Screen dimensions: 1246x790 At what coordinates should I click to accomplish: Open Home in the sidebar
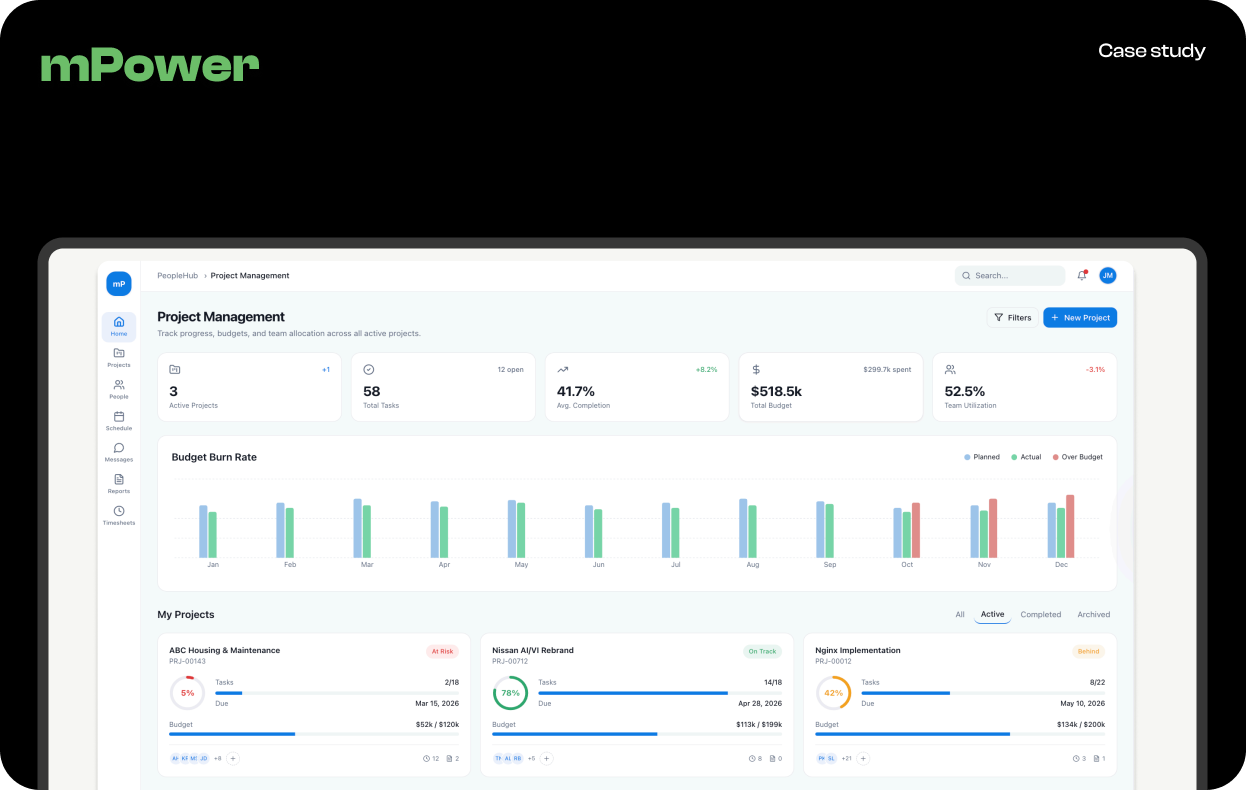point(119,326)
